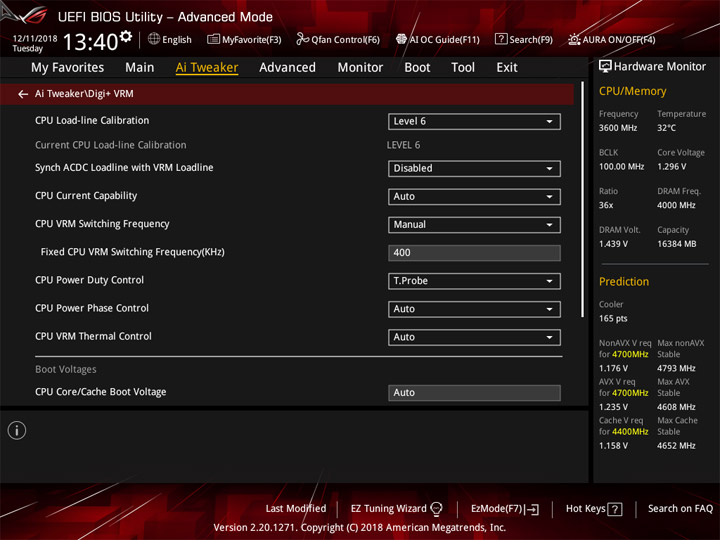Image resolution: width=720 pixels, height=540 pixels.
Task: Open the CPU Power Phase Control dropdown
Action: (x=474, y=309)
